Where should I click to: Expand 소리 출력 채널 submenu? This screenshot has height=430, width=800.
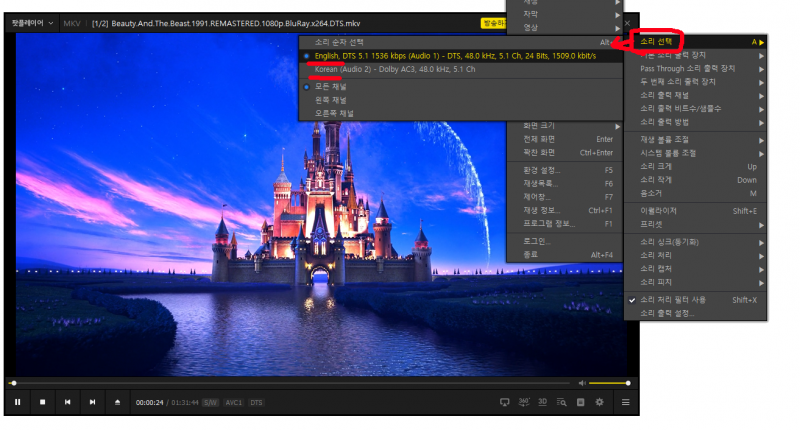695,95
